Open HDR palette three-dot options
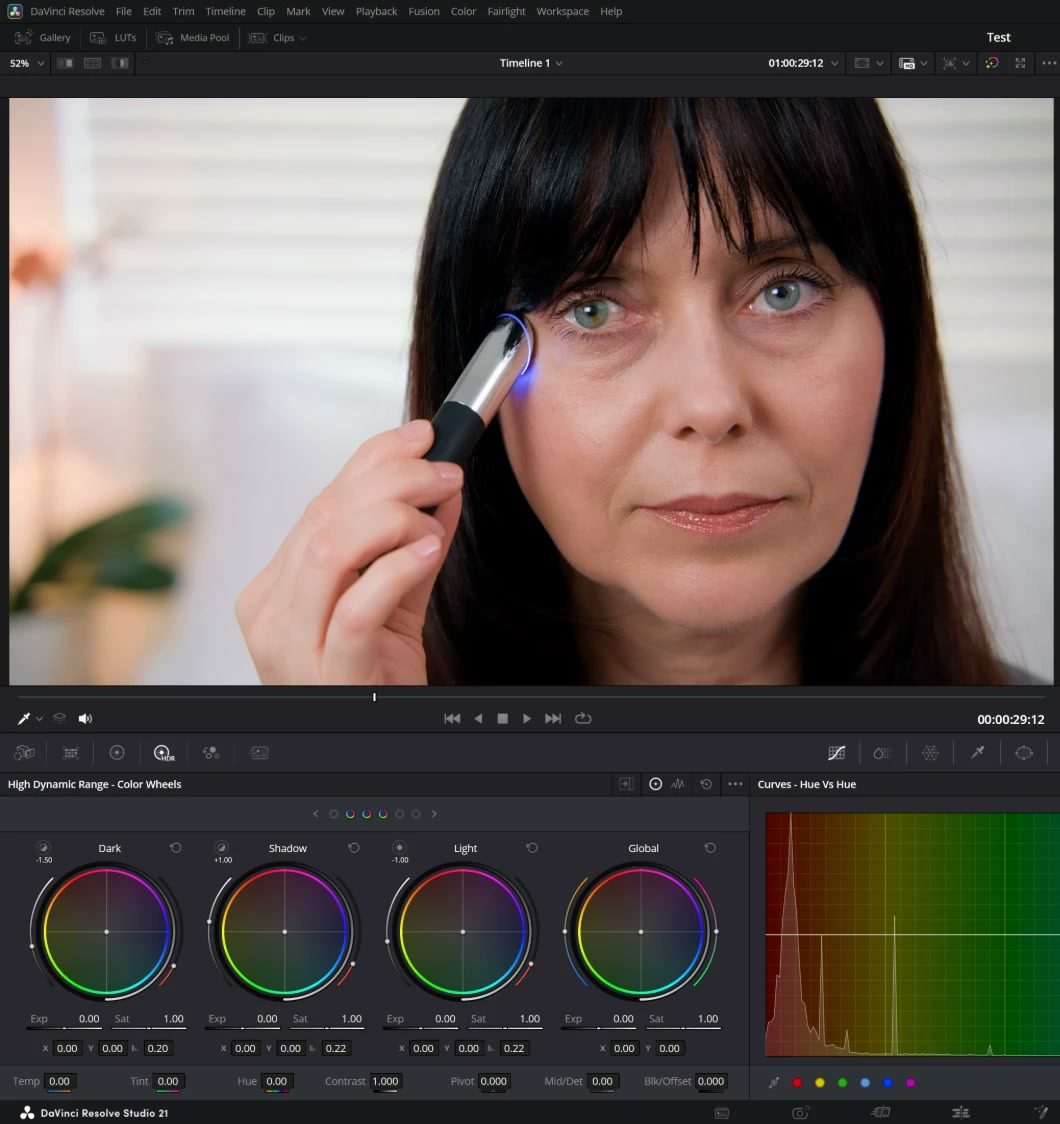Viewport: 1060px width, 1124px height. point(735,784)
